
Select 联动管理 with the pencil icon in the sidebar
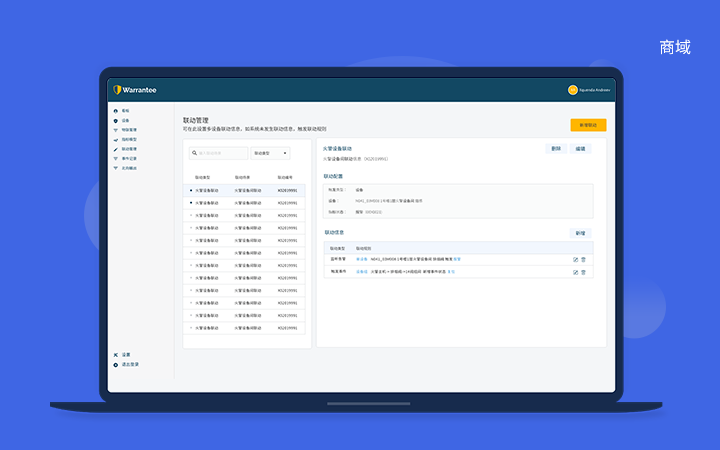click(x=125, y=149)
